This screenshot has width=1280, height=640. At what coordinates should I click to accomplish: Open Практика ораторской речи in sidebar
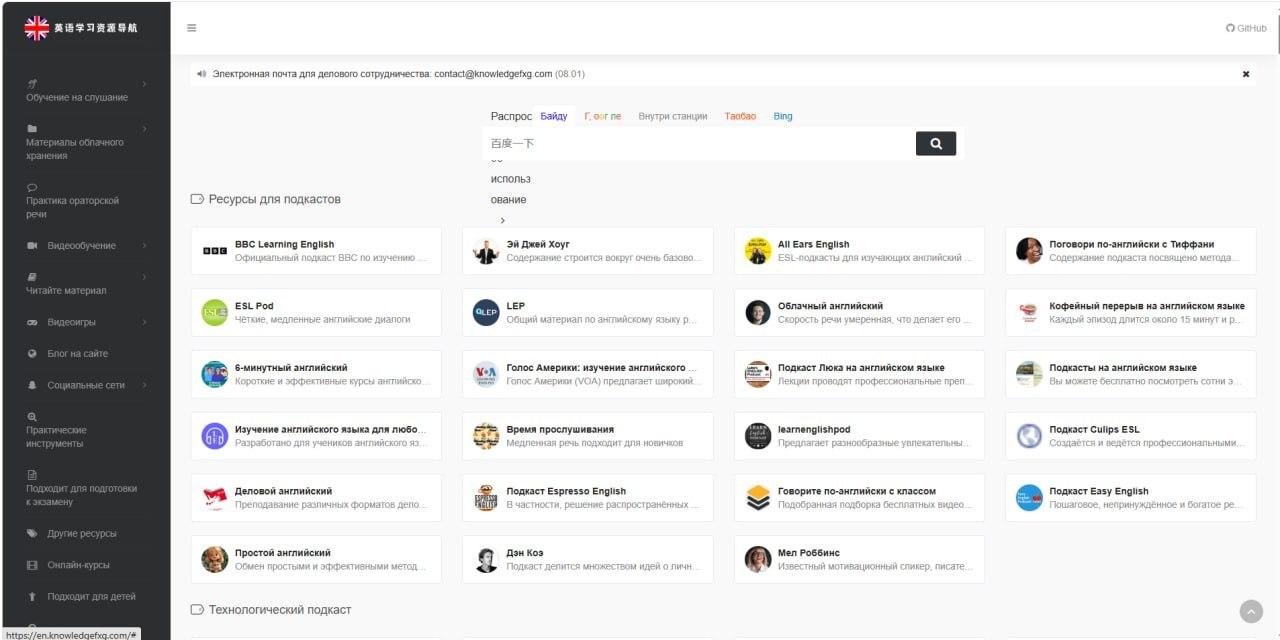click(72, 207)
